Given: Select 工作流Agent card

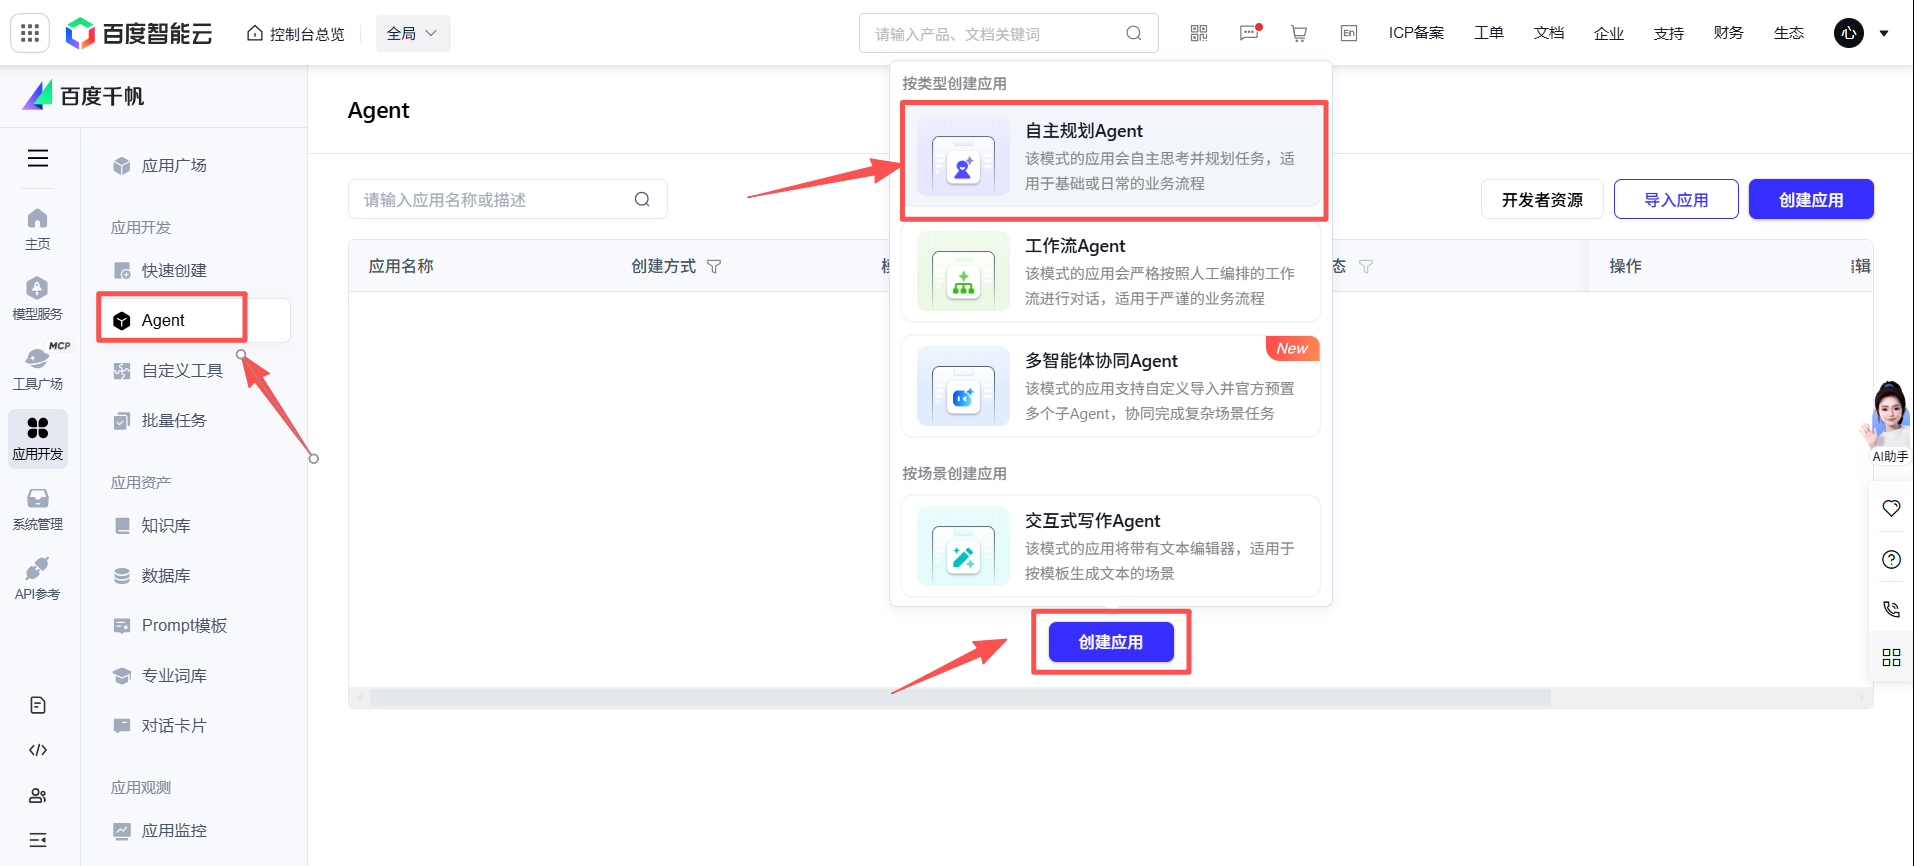Looking at the screenshot, I should pos(1111,272).
